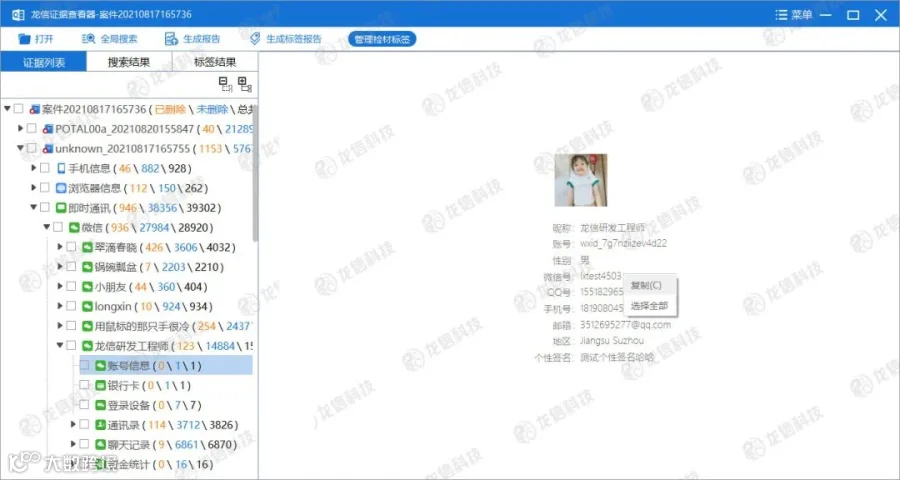
Task: Click icon next to 锅碗瓢盆
Action: [87, 267]
